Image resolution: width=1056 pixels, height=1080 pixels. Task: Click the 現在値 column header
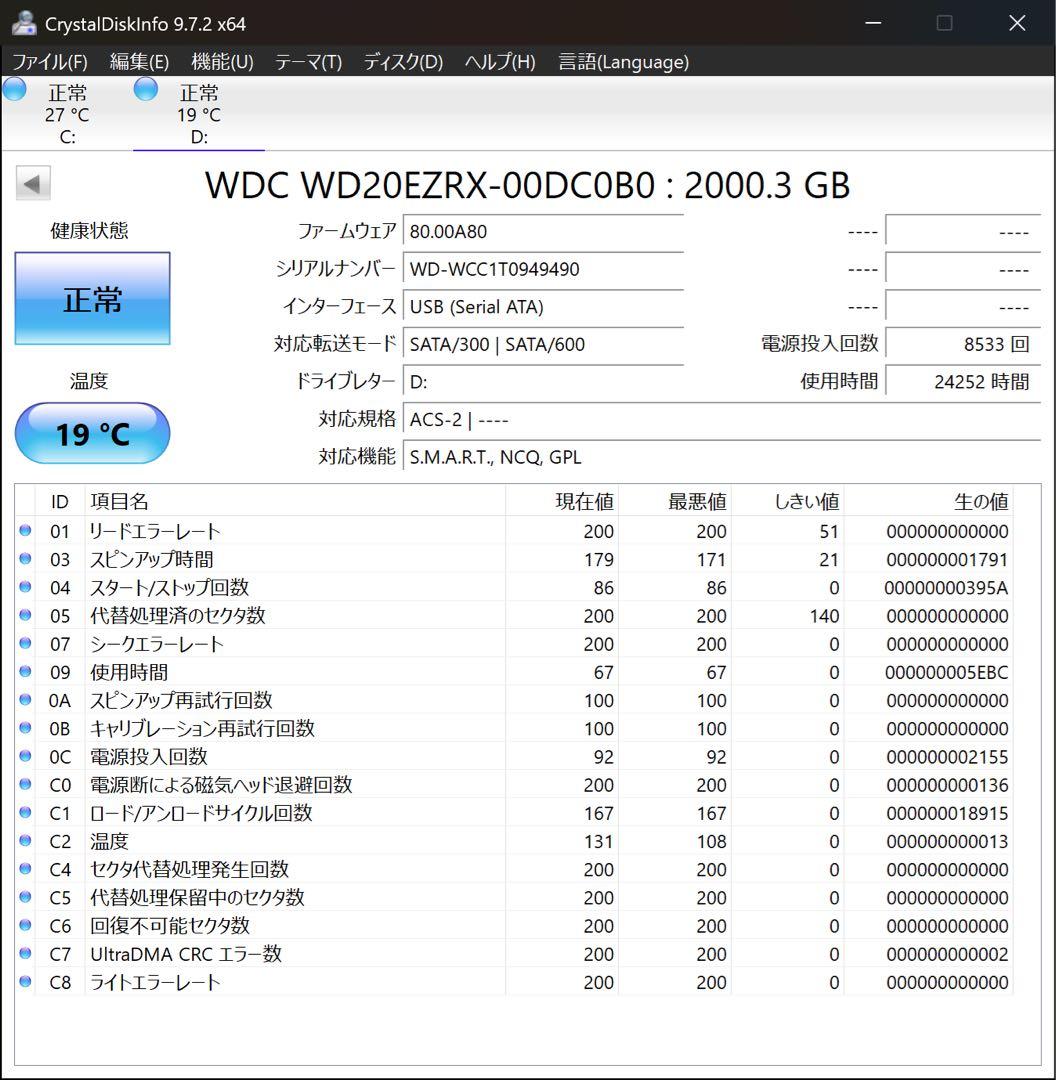pos(561,501)
